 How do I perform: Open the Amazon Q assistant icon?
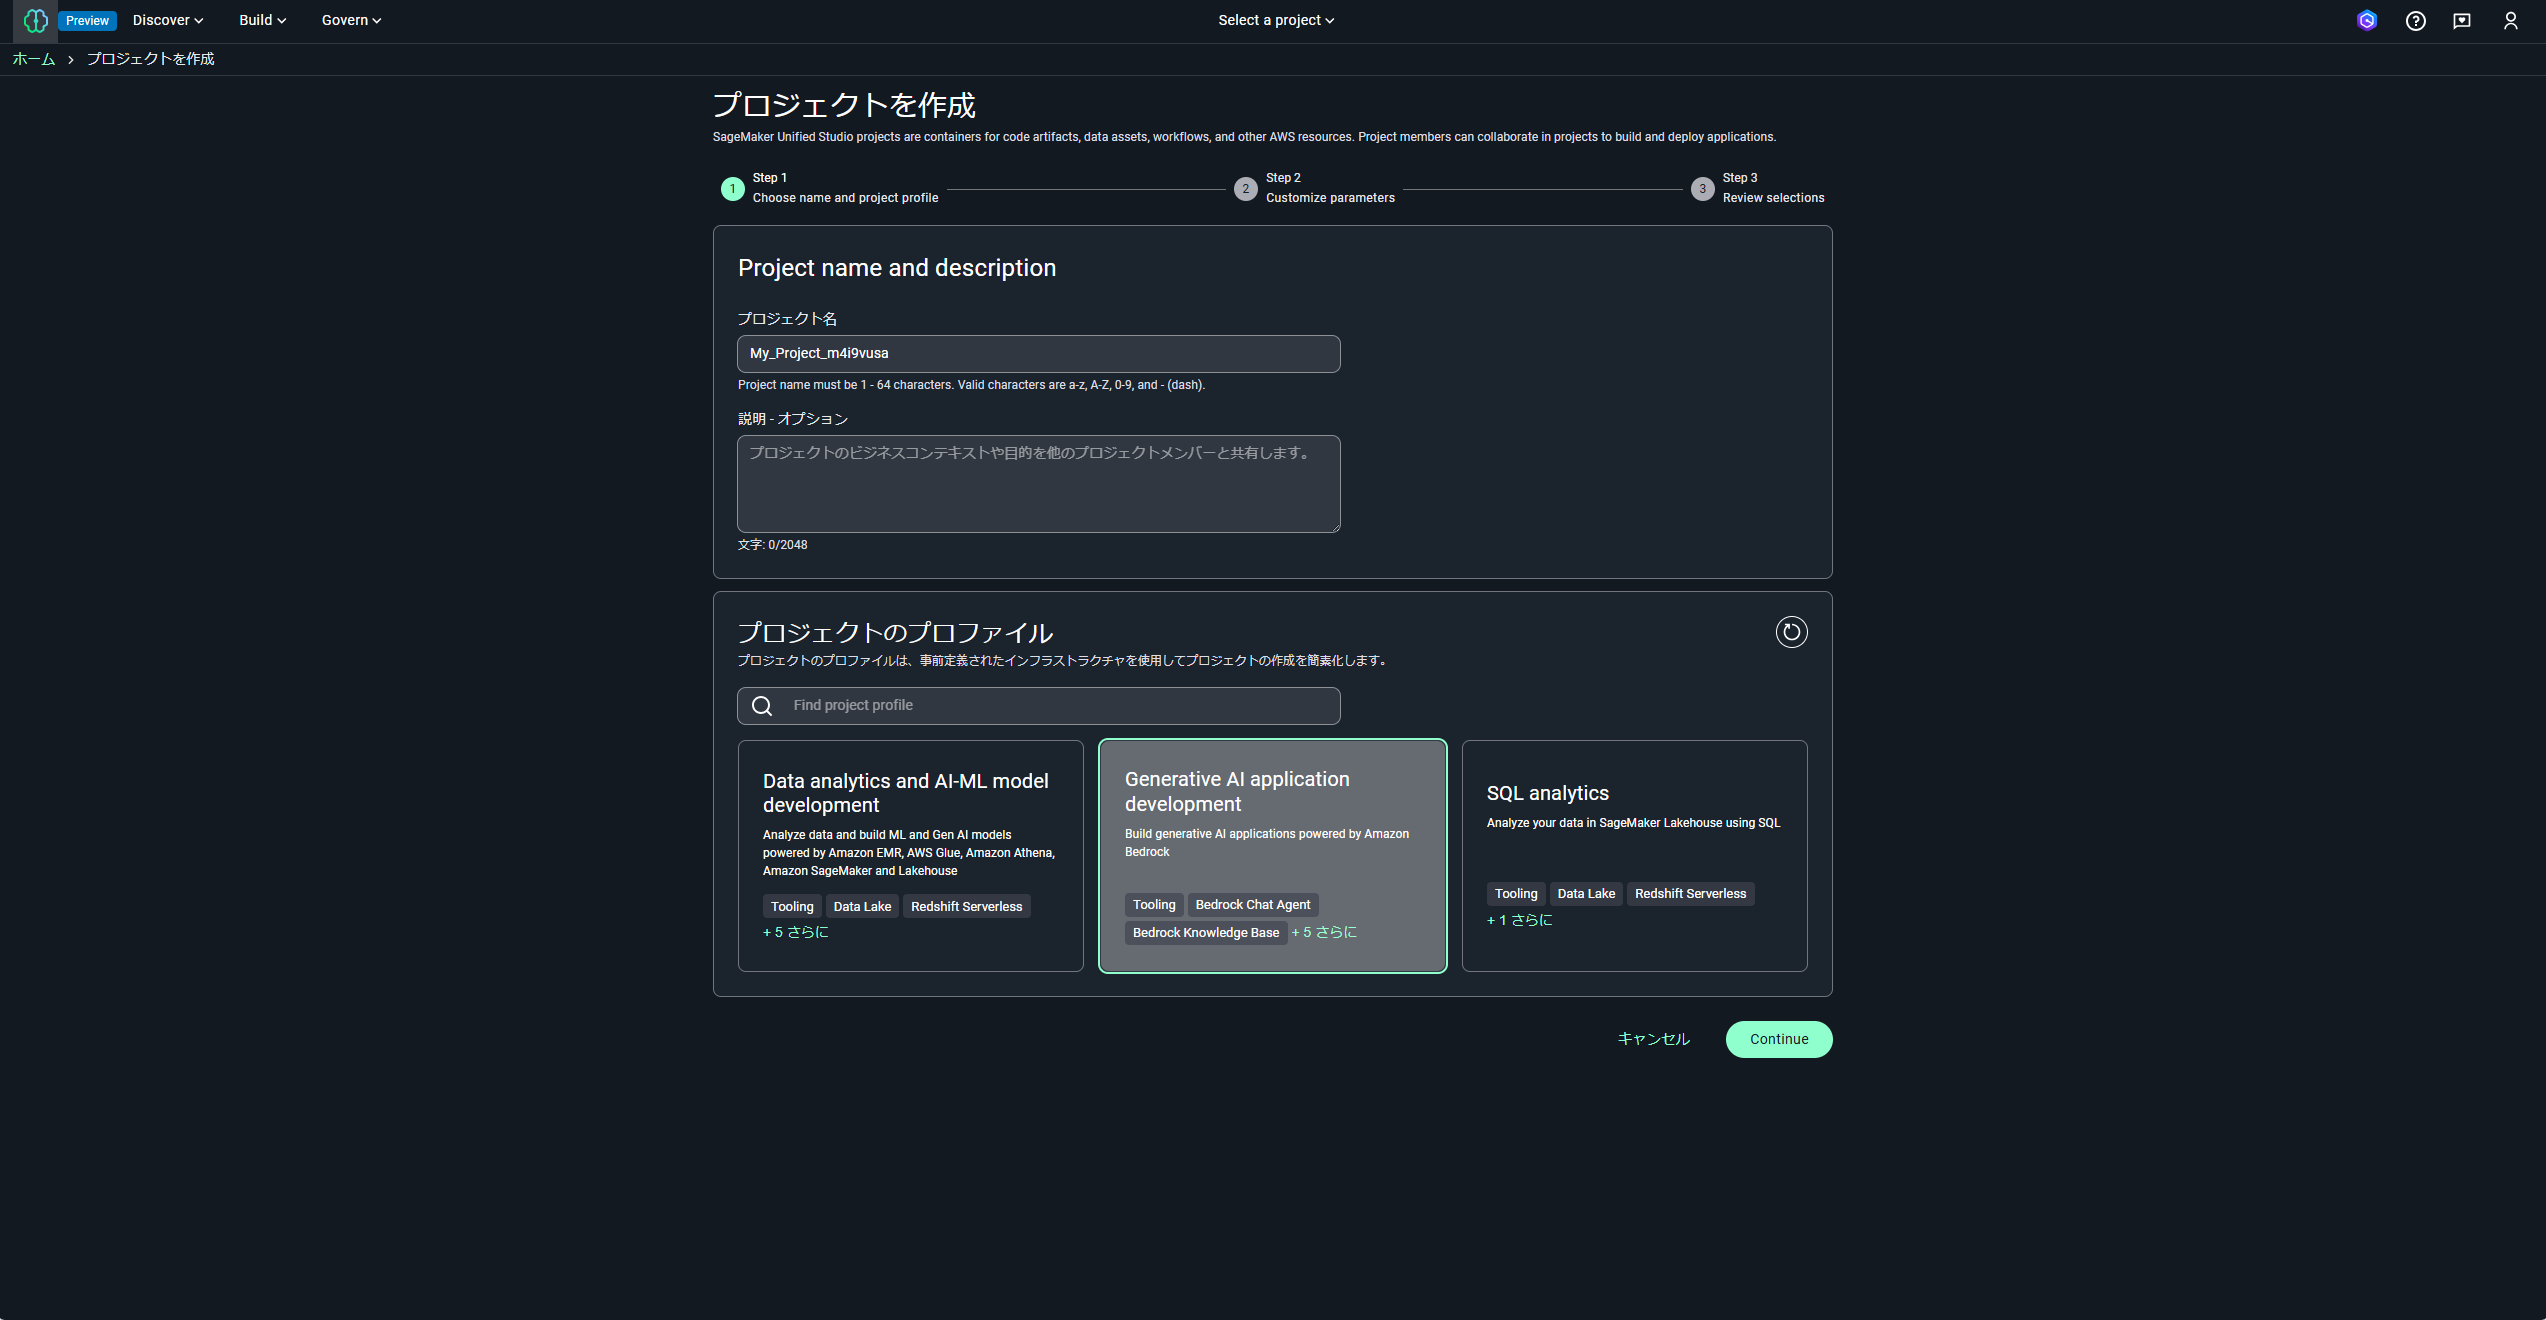click(2366, 20)
